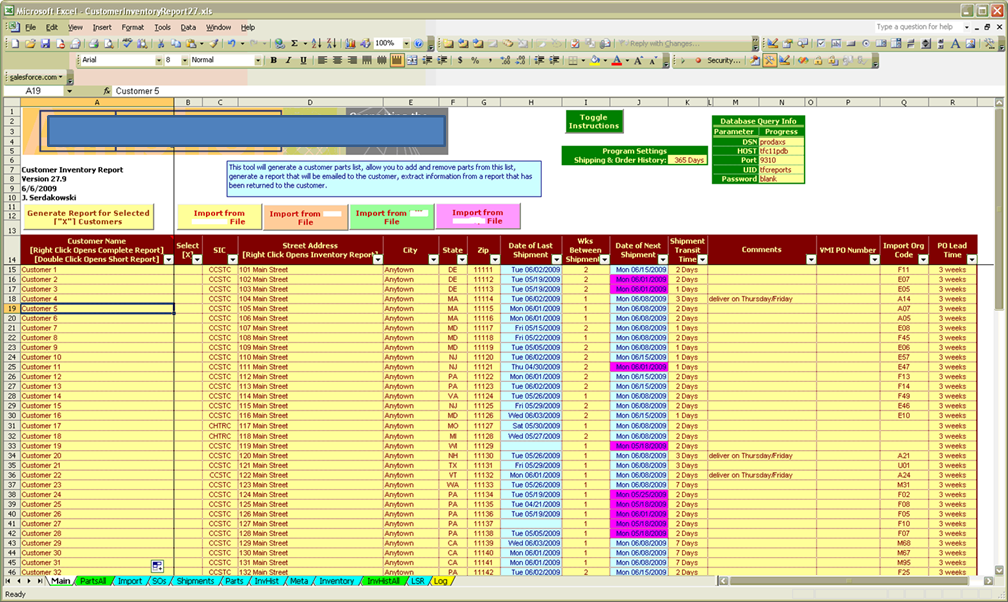1008x602 pixels.
Task: Click the Print Preview icon
Action: click(x=109, y=44)
